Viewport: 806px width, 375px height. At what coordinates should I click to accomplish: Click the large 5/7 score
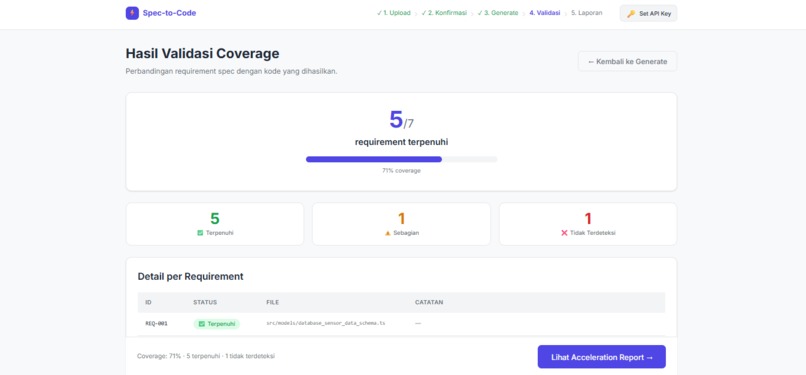click(x=401, y=120)
